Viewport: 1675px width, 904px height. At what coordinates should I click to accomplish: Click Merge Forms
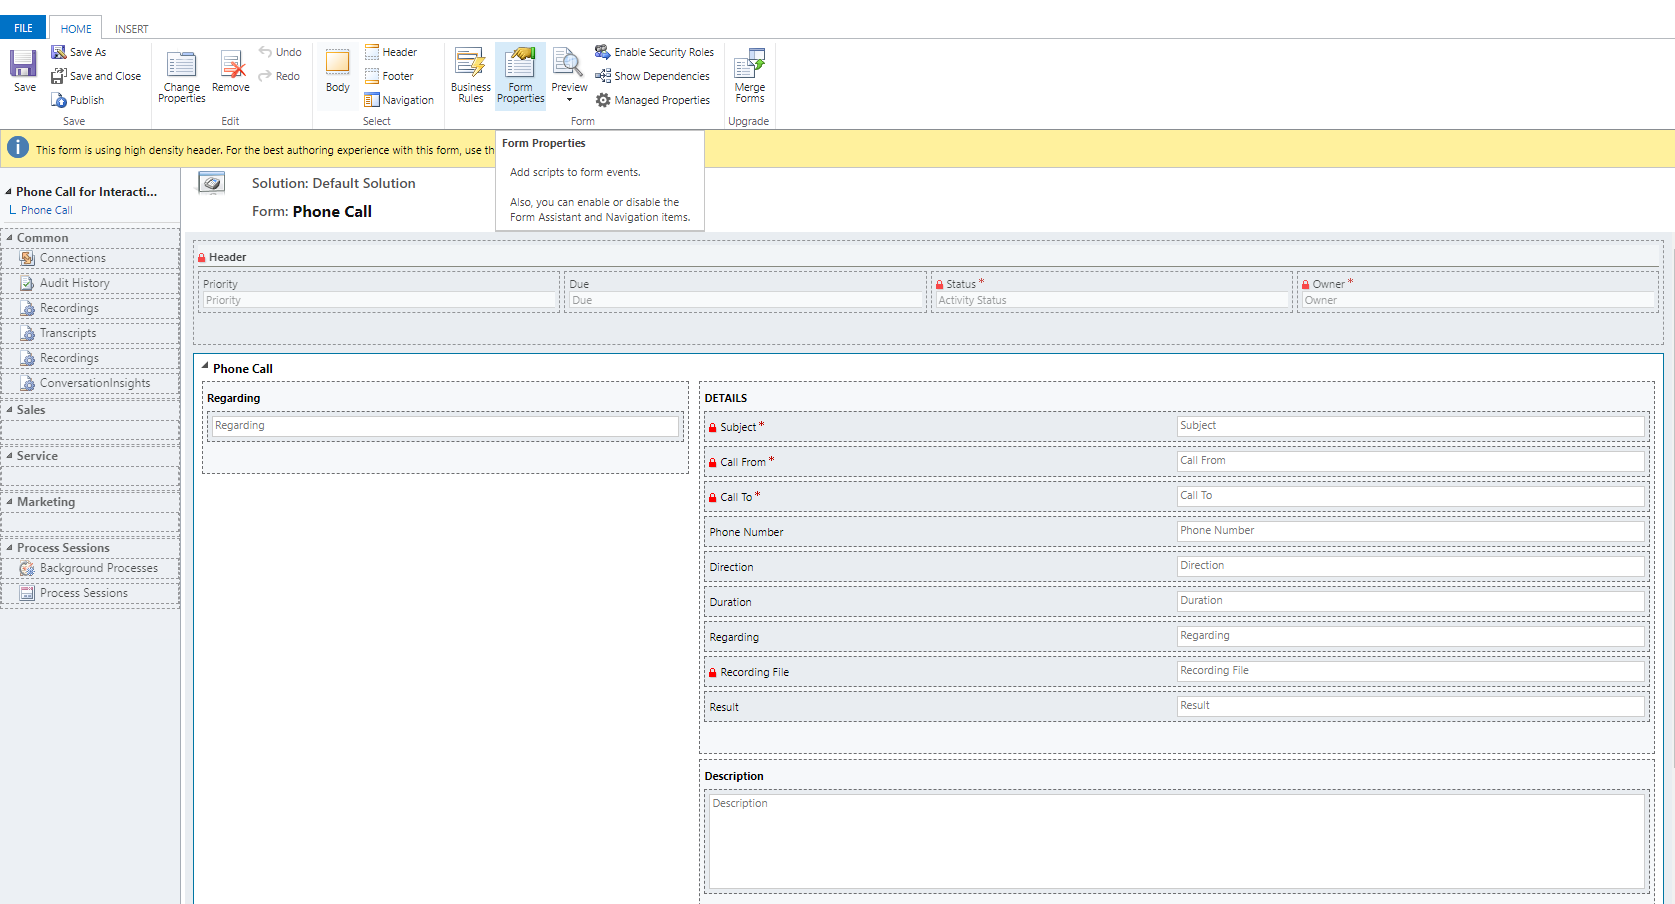[750, 76]
